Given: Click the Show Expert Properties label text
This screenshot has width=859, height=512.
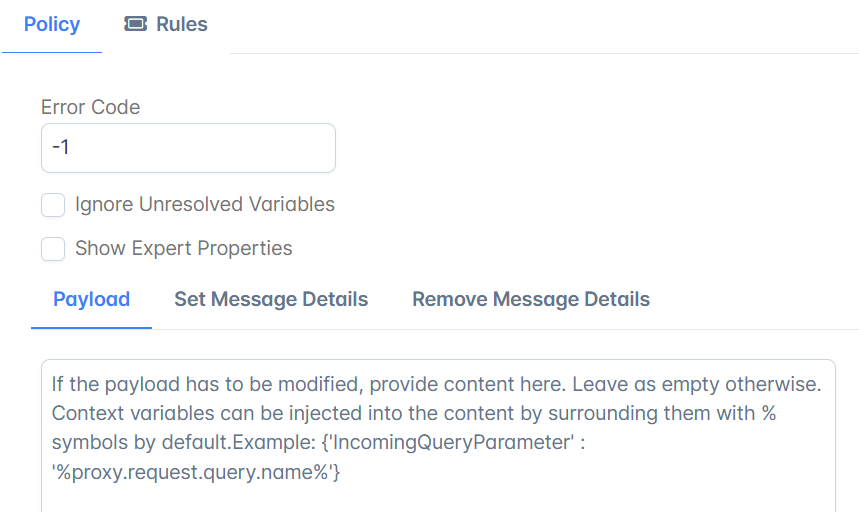Looking at the screenshot, I should click(x=184, y=248).
